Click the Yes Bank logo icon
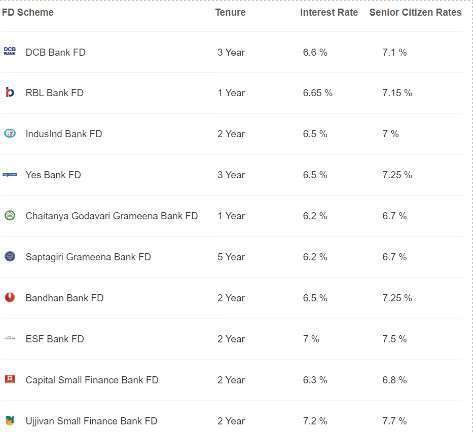473x434 pixels. (10, 174)
